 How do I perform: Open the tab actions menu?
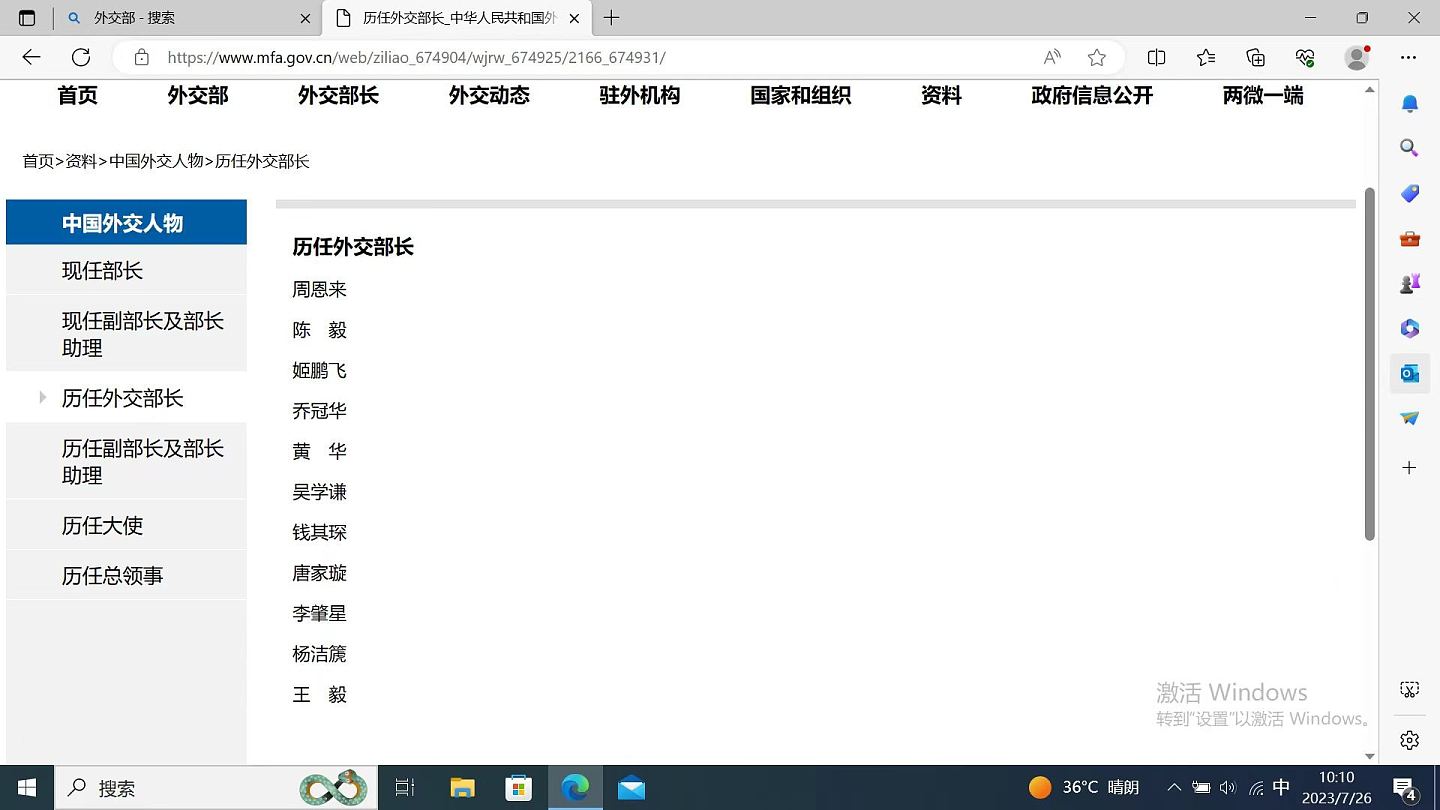pos(27,18)
